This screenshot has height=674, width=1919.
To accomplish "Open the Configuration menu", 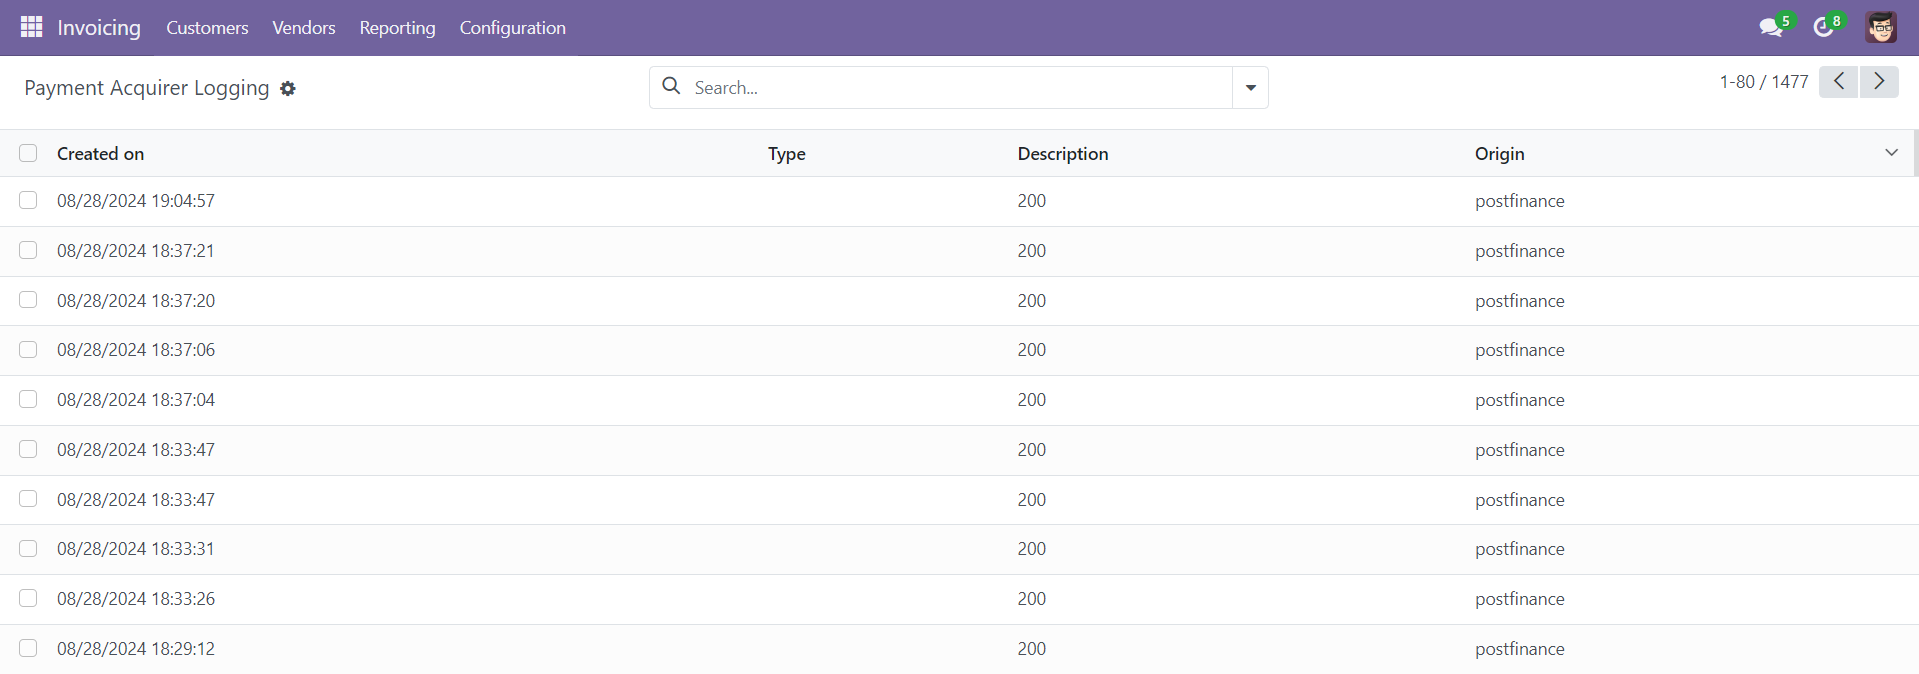I will click(x=512, y=28).
